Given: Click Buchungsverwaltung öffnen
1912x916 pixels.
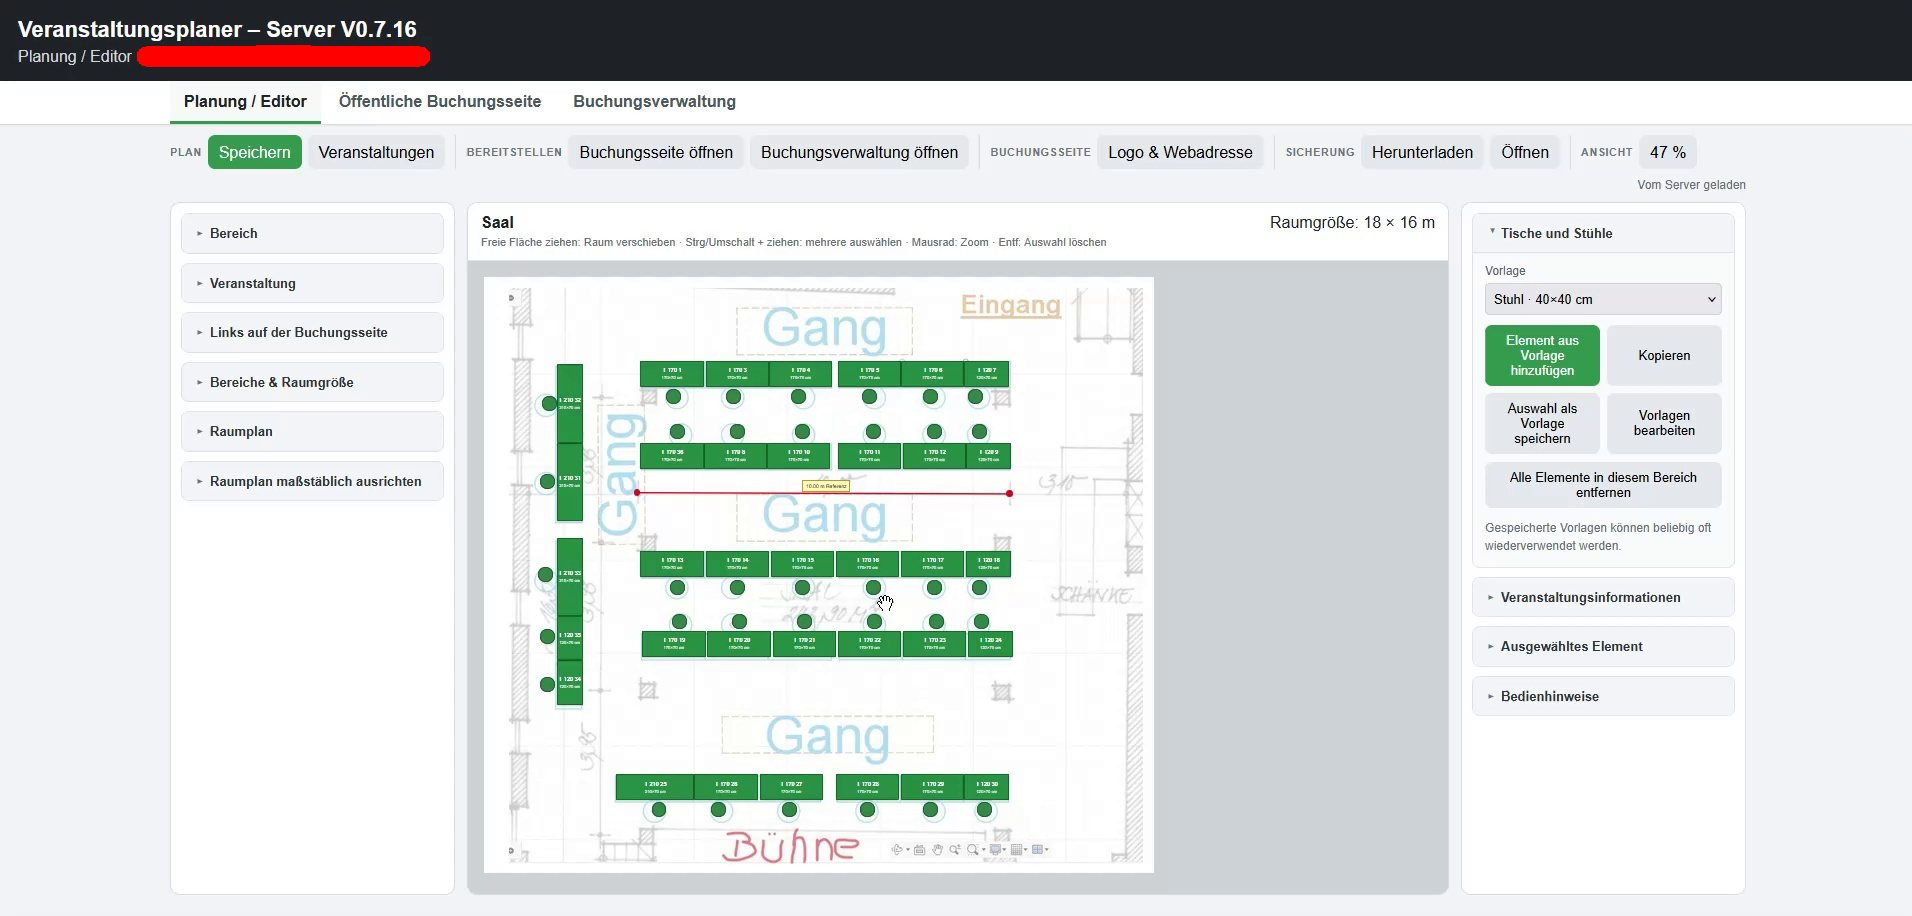Looking at the screenshot, I should tap(859, 152).
